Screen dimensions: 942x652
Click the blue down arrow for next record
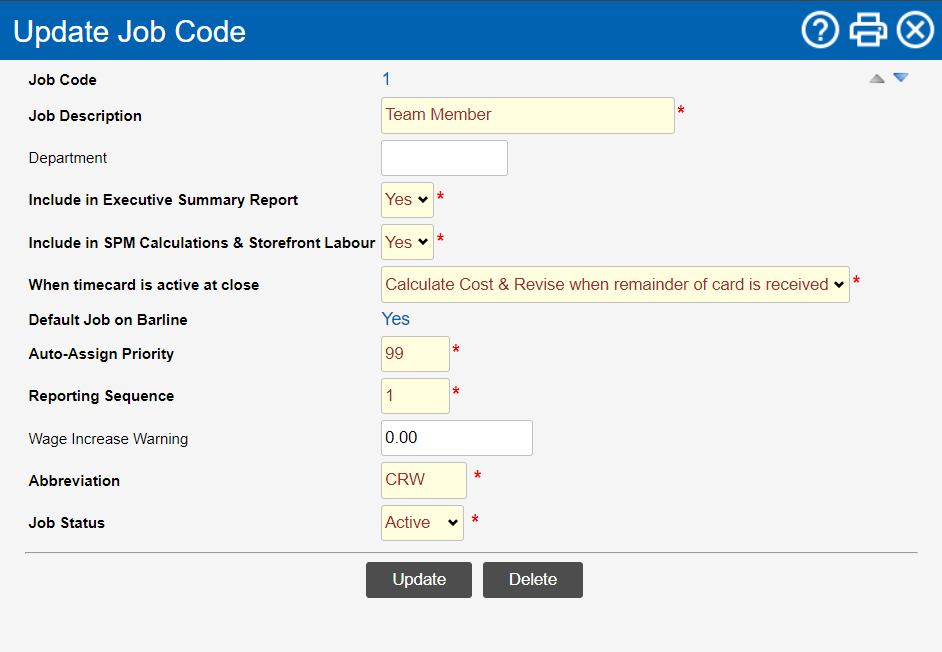900,78
